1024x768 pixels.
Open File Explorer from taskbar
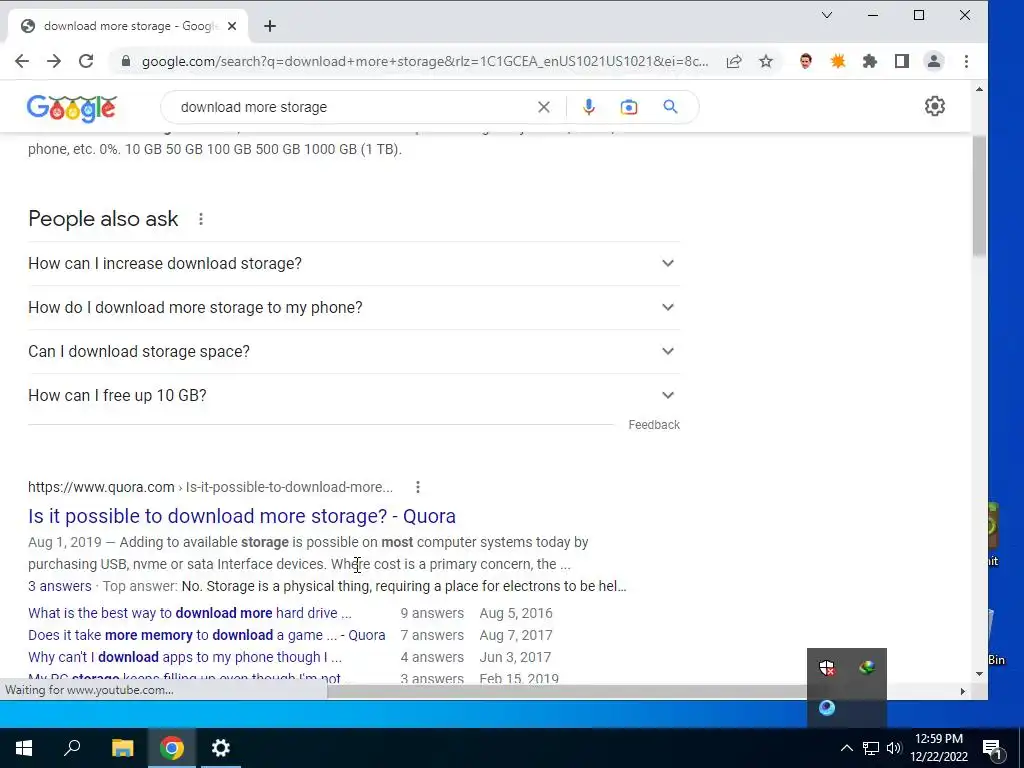(x=122, y=748)
